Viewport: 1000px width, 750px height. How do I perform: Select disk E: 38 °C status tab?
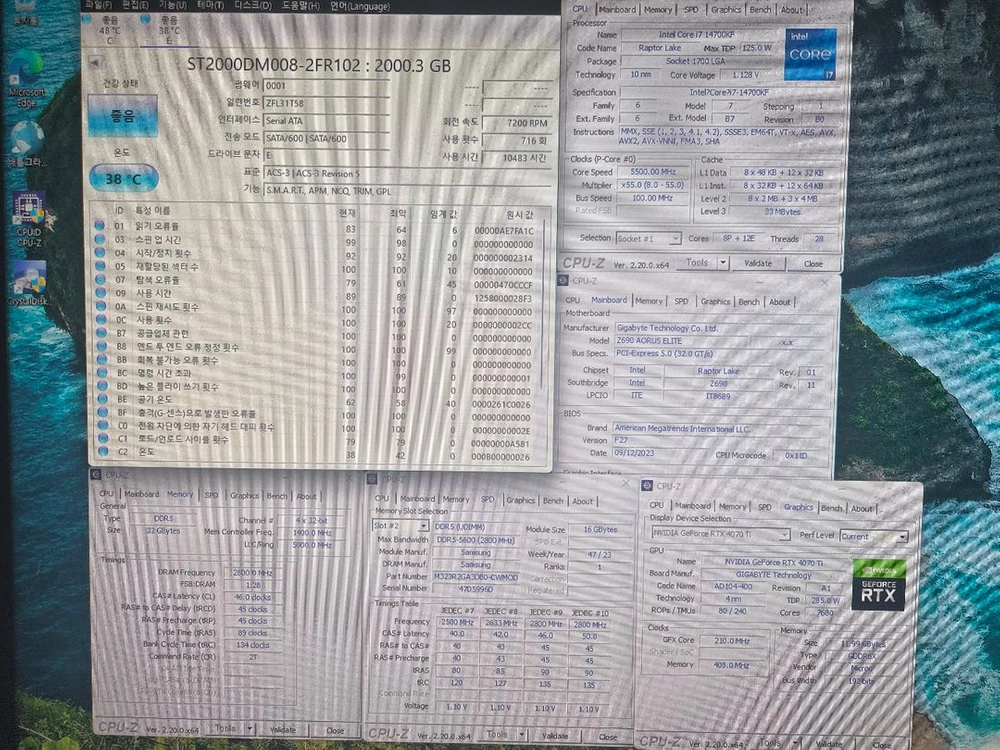(168, 29)
